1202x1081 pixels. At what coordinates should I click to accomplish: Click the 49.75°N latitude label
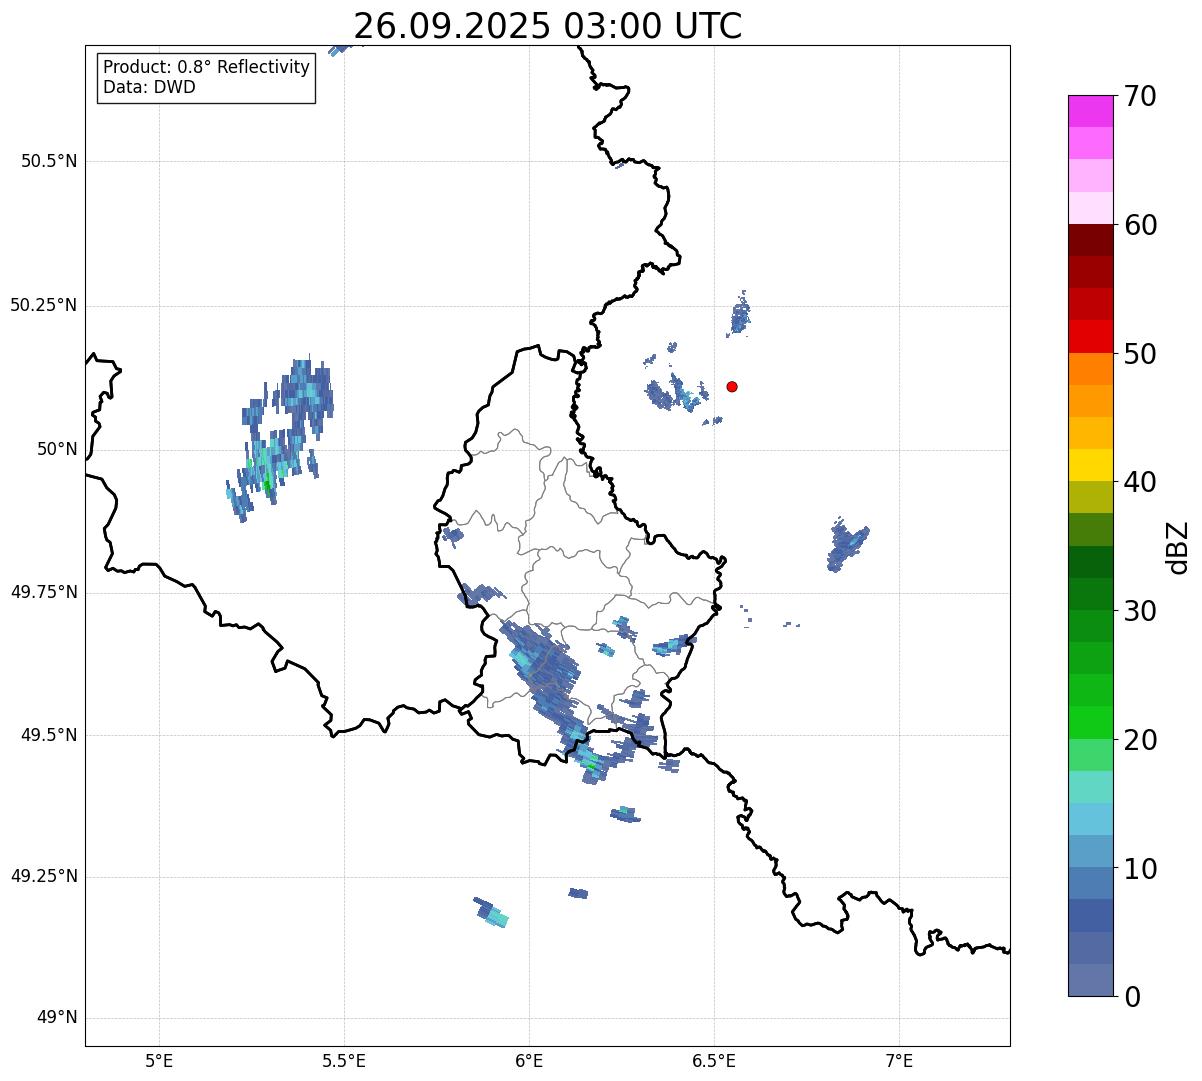pyautogui.click(x=44, y=592)
